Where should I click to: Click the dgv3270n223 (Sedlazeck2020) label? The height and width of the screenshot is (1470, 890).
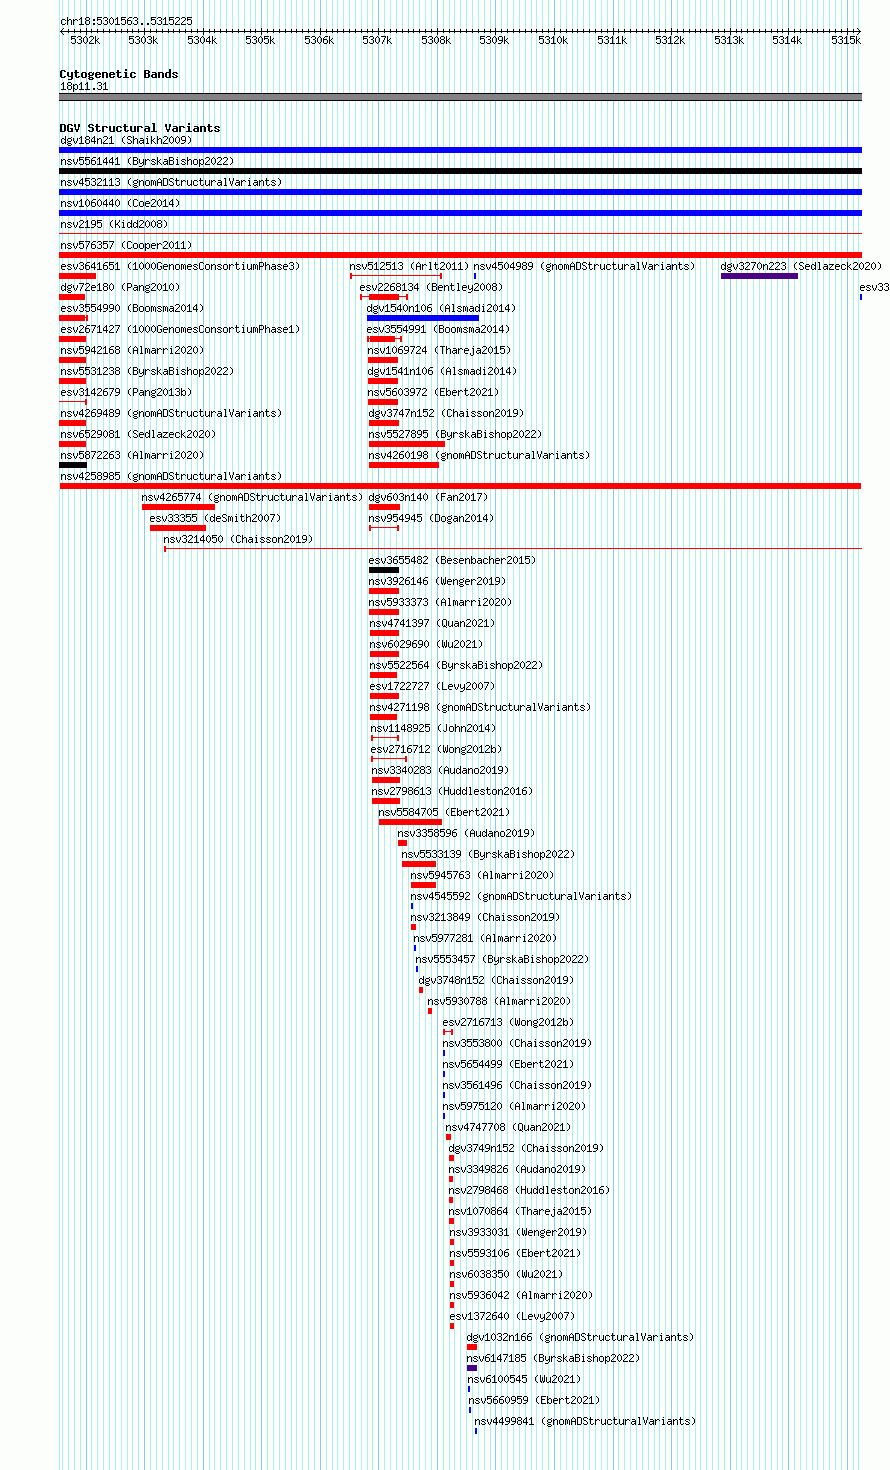(x=801, y=266)
